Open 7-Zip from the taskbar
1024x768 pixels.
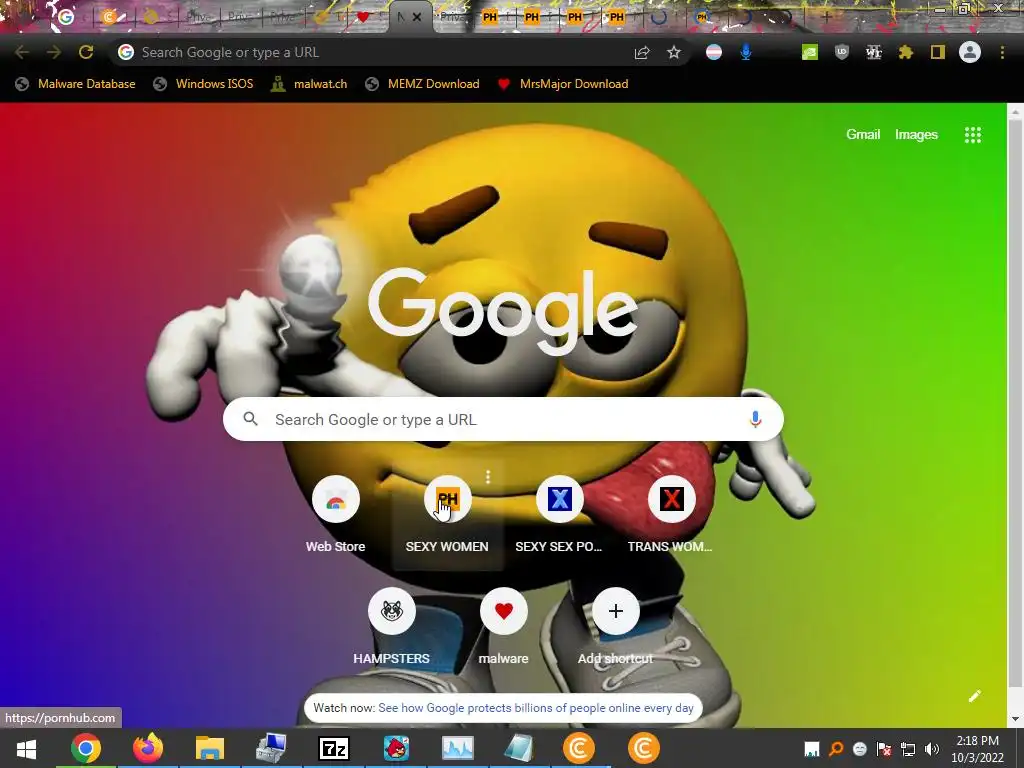[334, 748]
